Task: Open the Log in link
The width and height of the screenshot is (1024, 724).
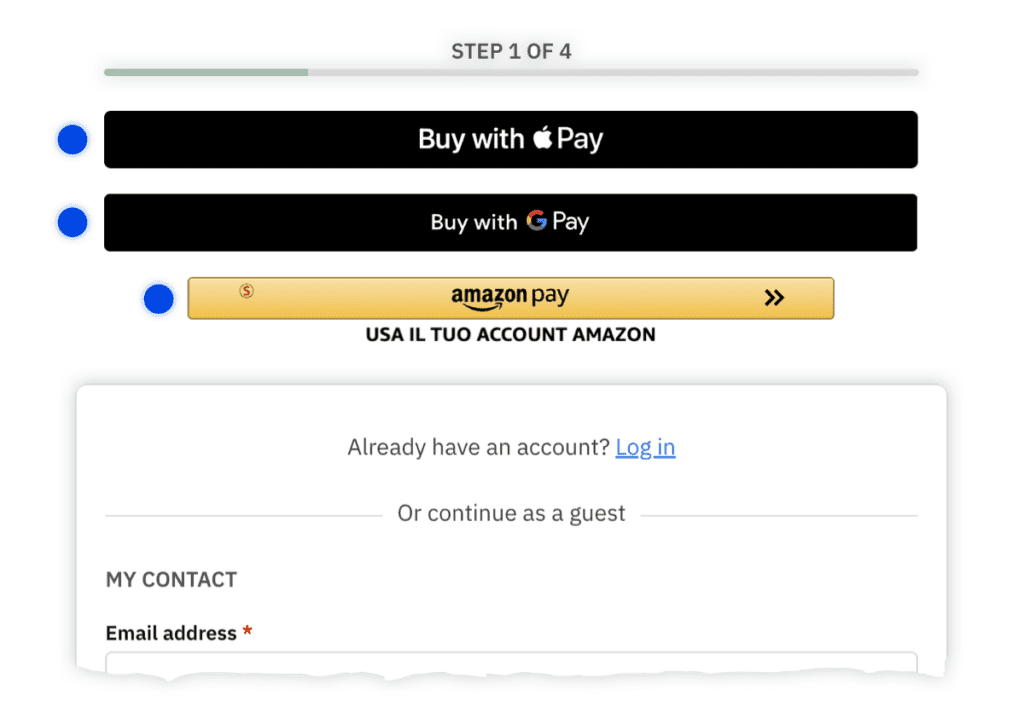Action: pos(645,447)
